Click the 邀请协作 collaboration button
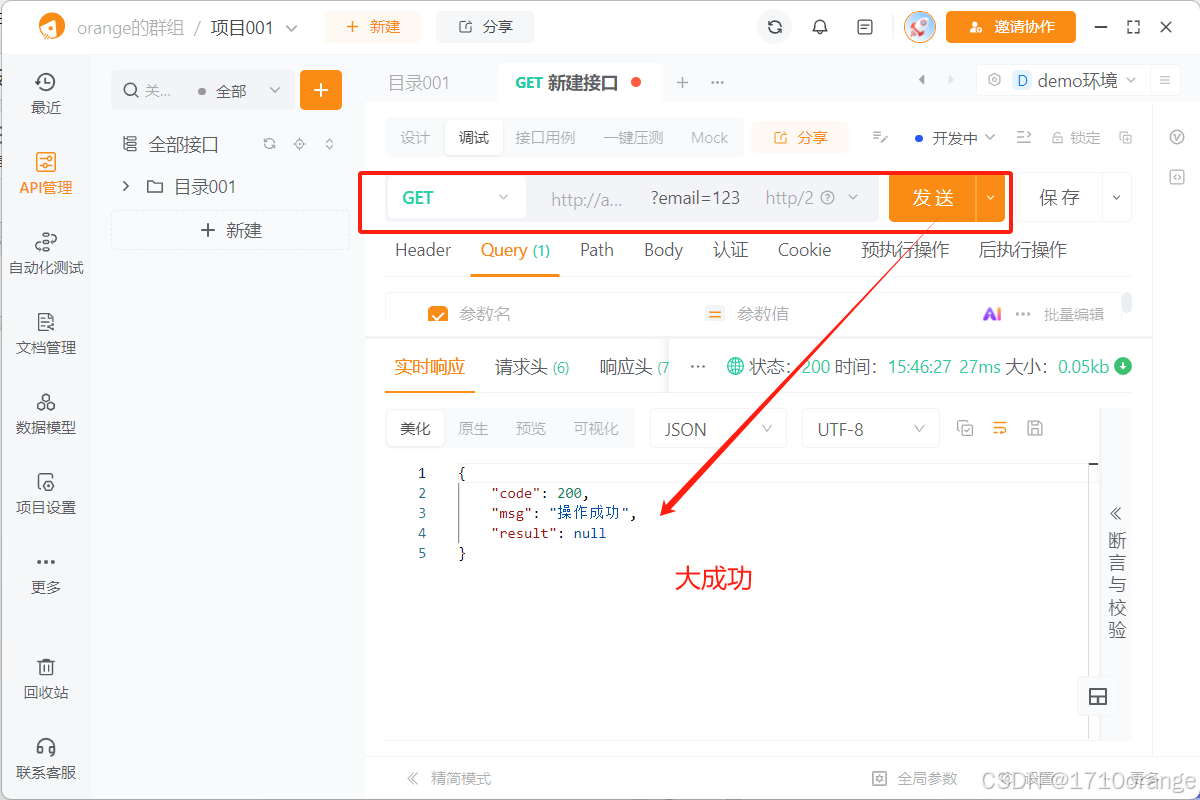 click(x=1011, y=27)
